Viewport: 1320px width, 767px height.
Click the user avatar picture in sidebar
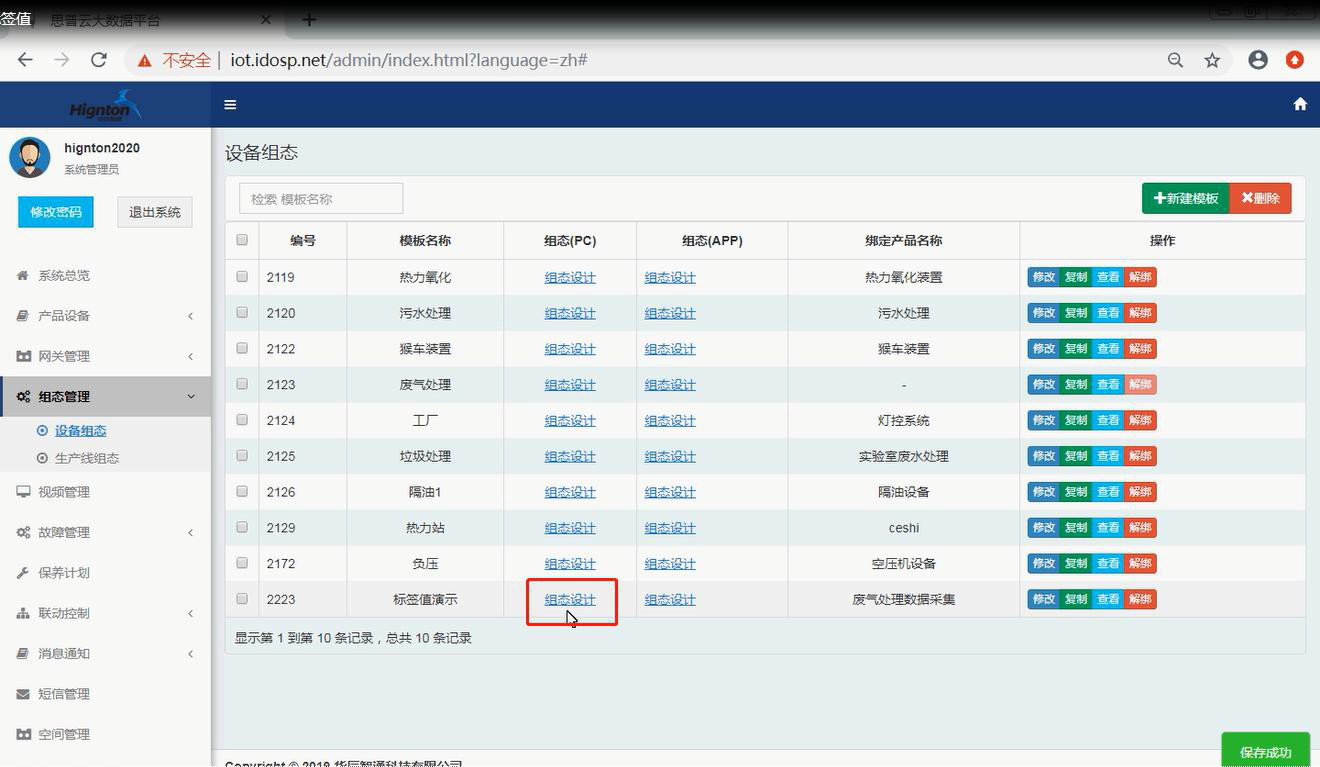point(30,158)
